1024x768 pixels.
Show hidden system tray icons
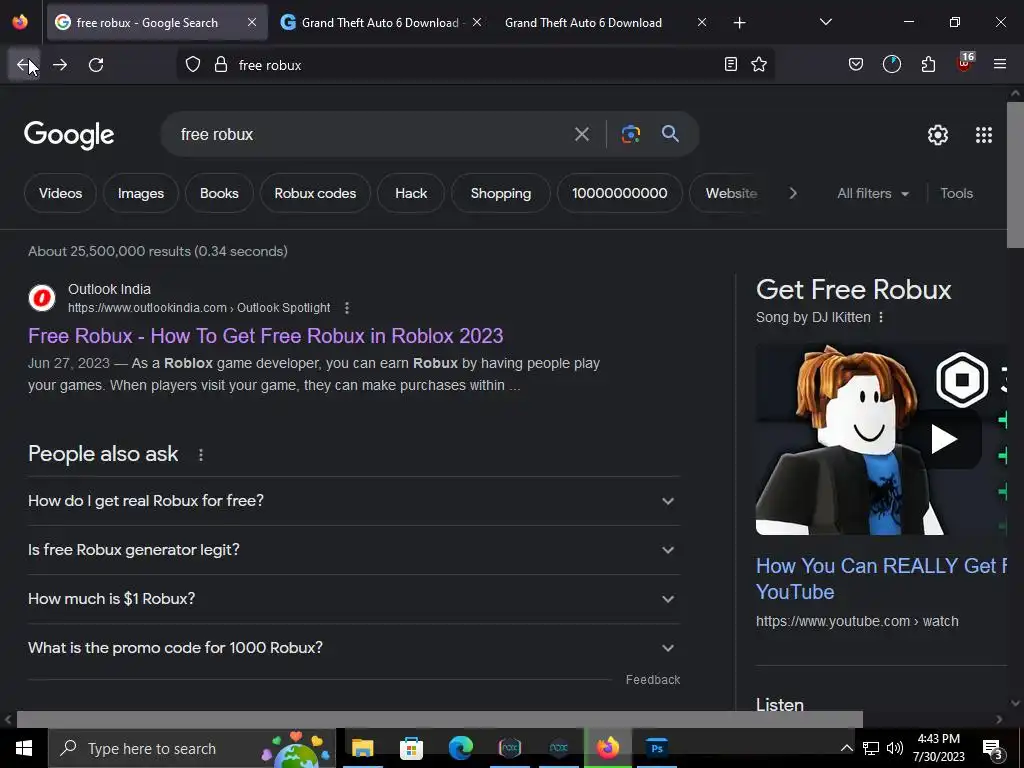[846, 748]
